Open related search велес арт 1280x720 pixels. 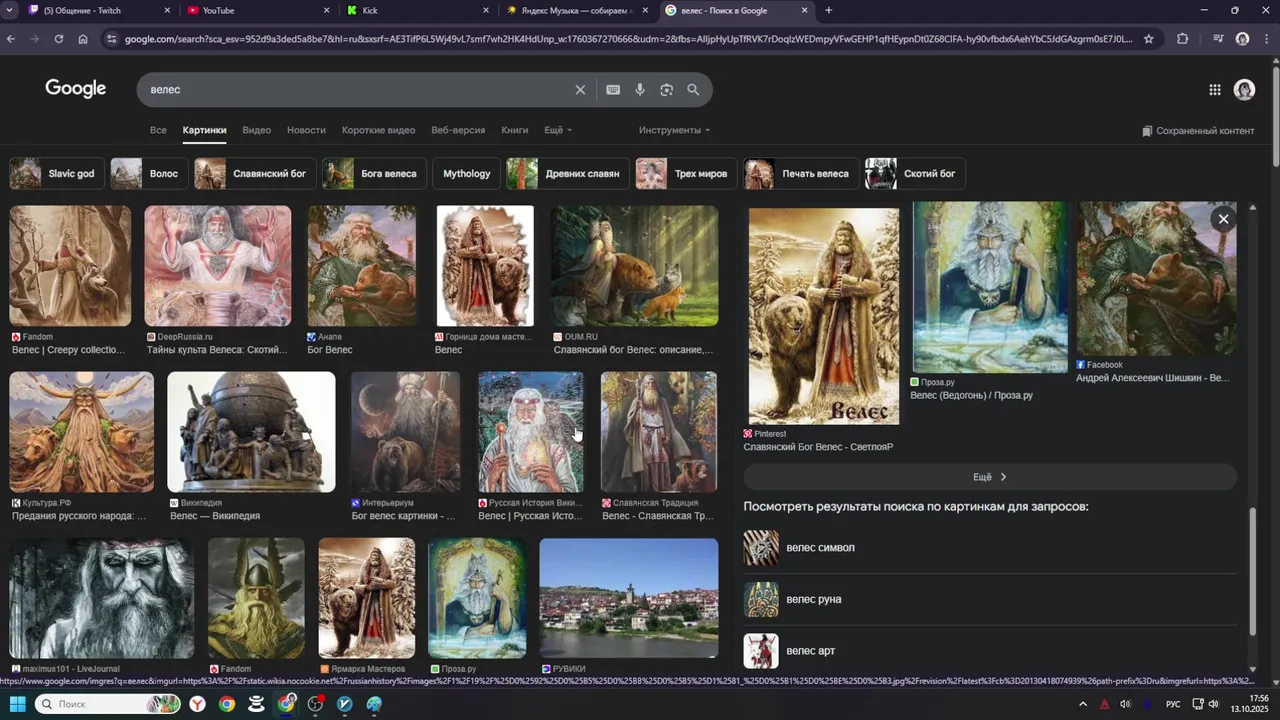click(x=990, y=651)
